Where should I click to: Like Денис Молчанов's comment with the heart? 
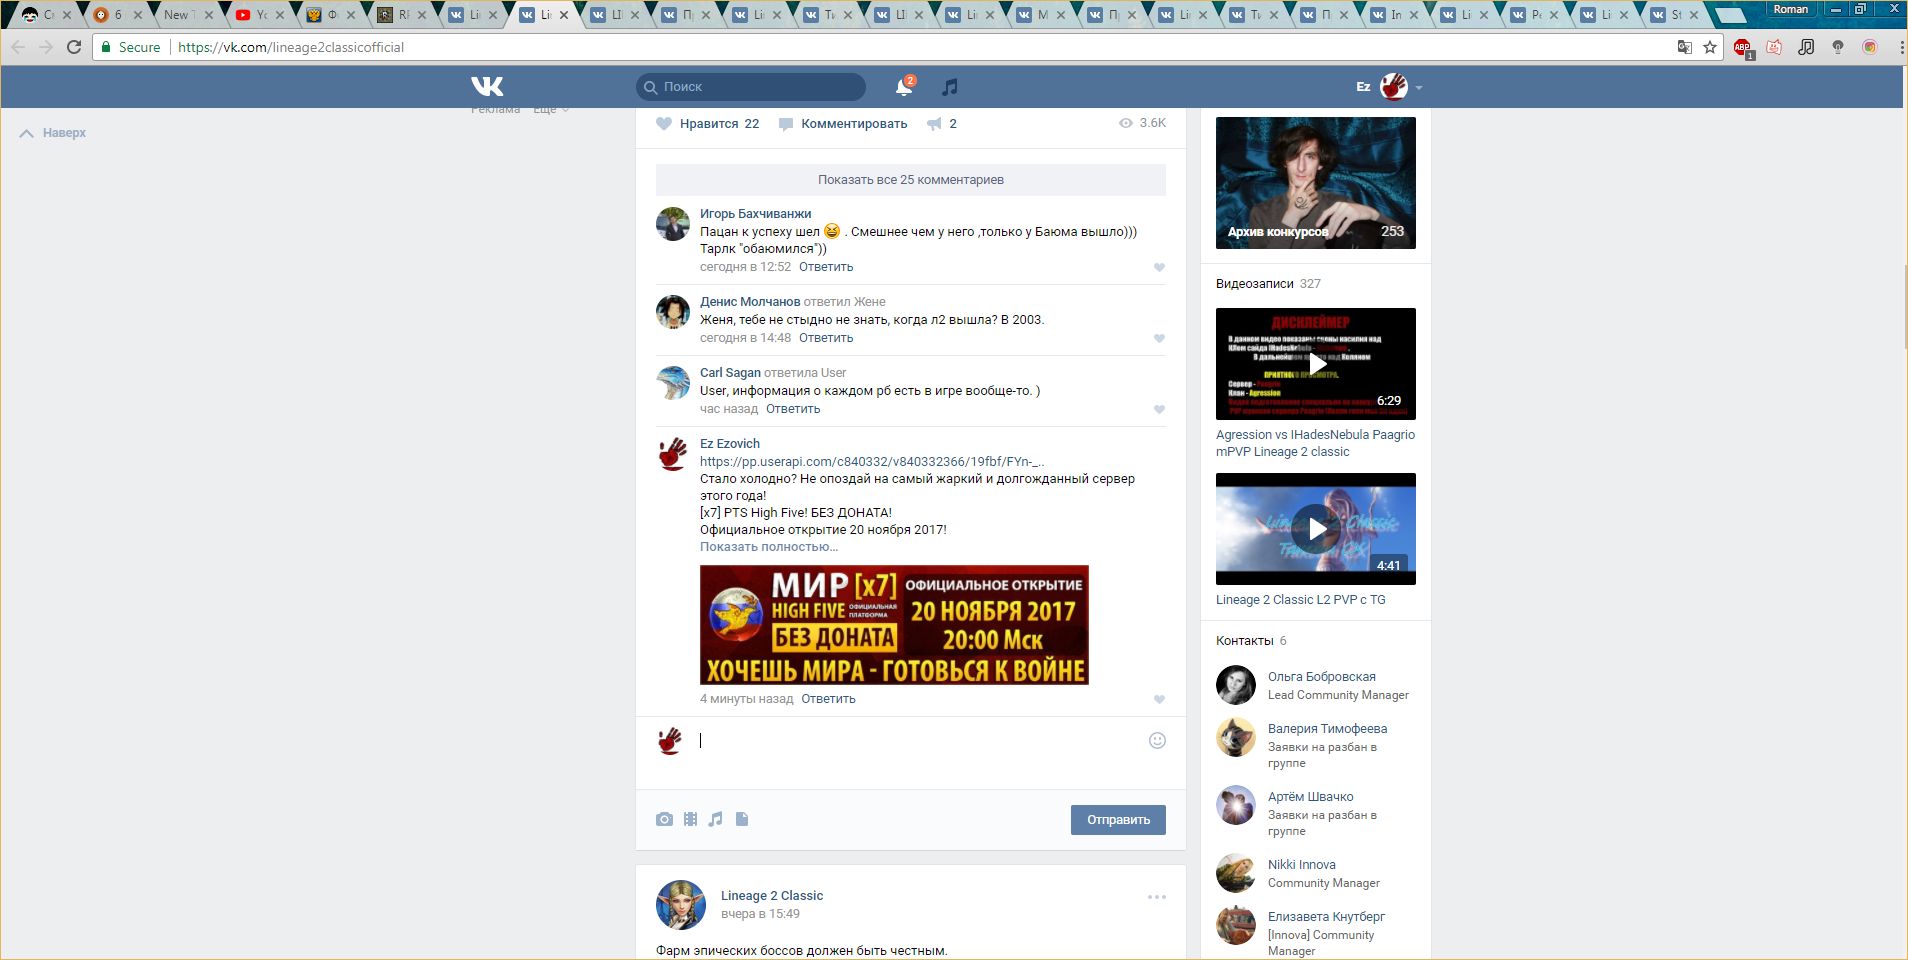(x=1159, y=338)
